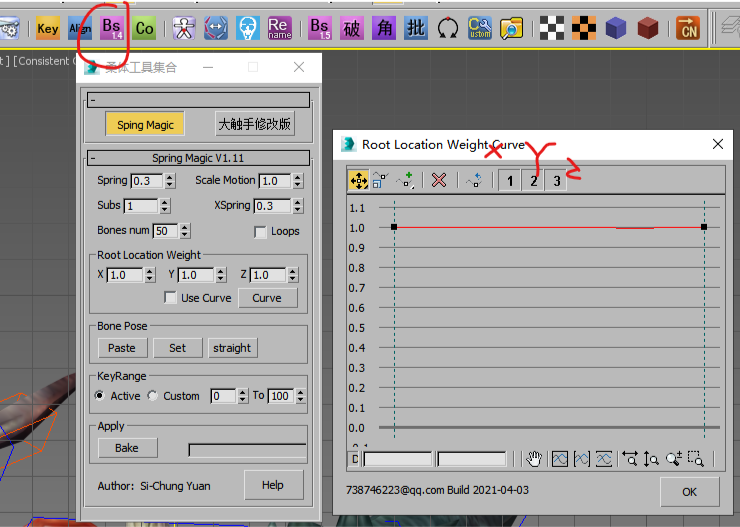
Task: Launch the Rename tool icon
Action: (280, 28)
